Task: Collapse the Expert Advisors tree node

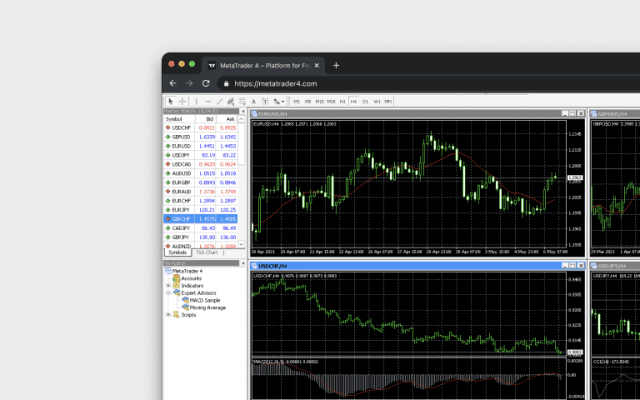Action: point(167,293)
